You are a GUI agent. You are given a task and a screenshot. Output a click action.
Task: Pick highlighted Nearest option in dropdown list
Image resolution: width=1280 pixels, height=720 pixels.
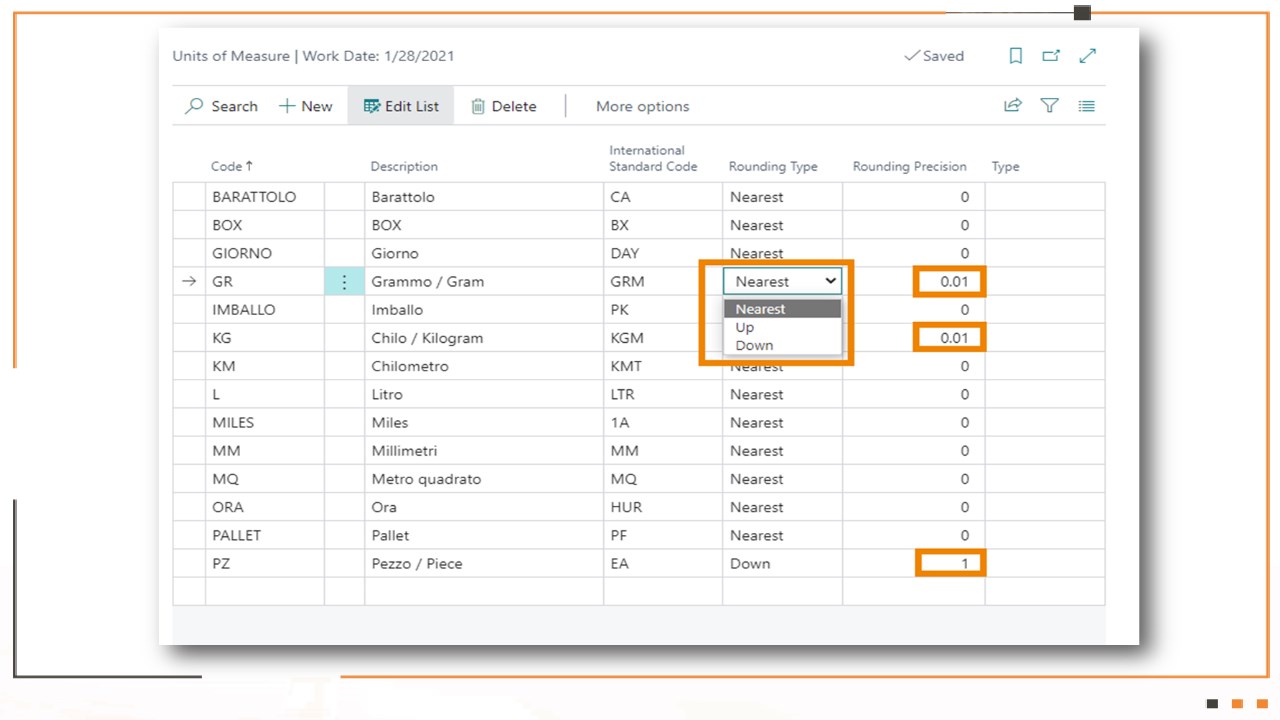[783, 309]
